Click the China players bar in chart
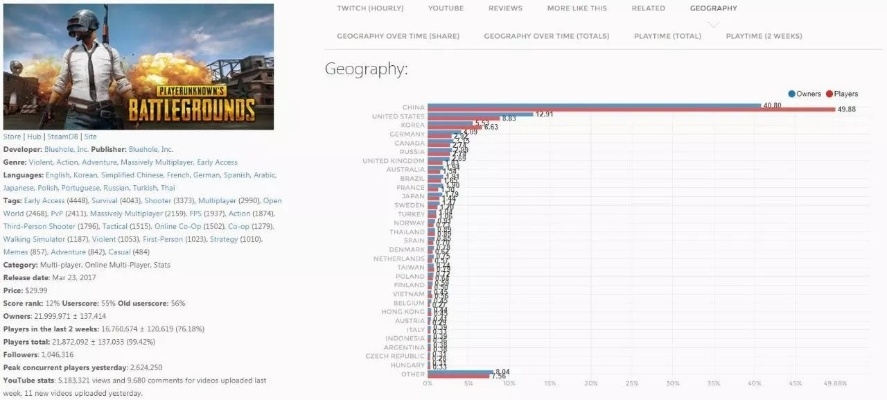The width and height of the screenshot is (887, 400). pyautogui.click(x=630, y=110)
